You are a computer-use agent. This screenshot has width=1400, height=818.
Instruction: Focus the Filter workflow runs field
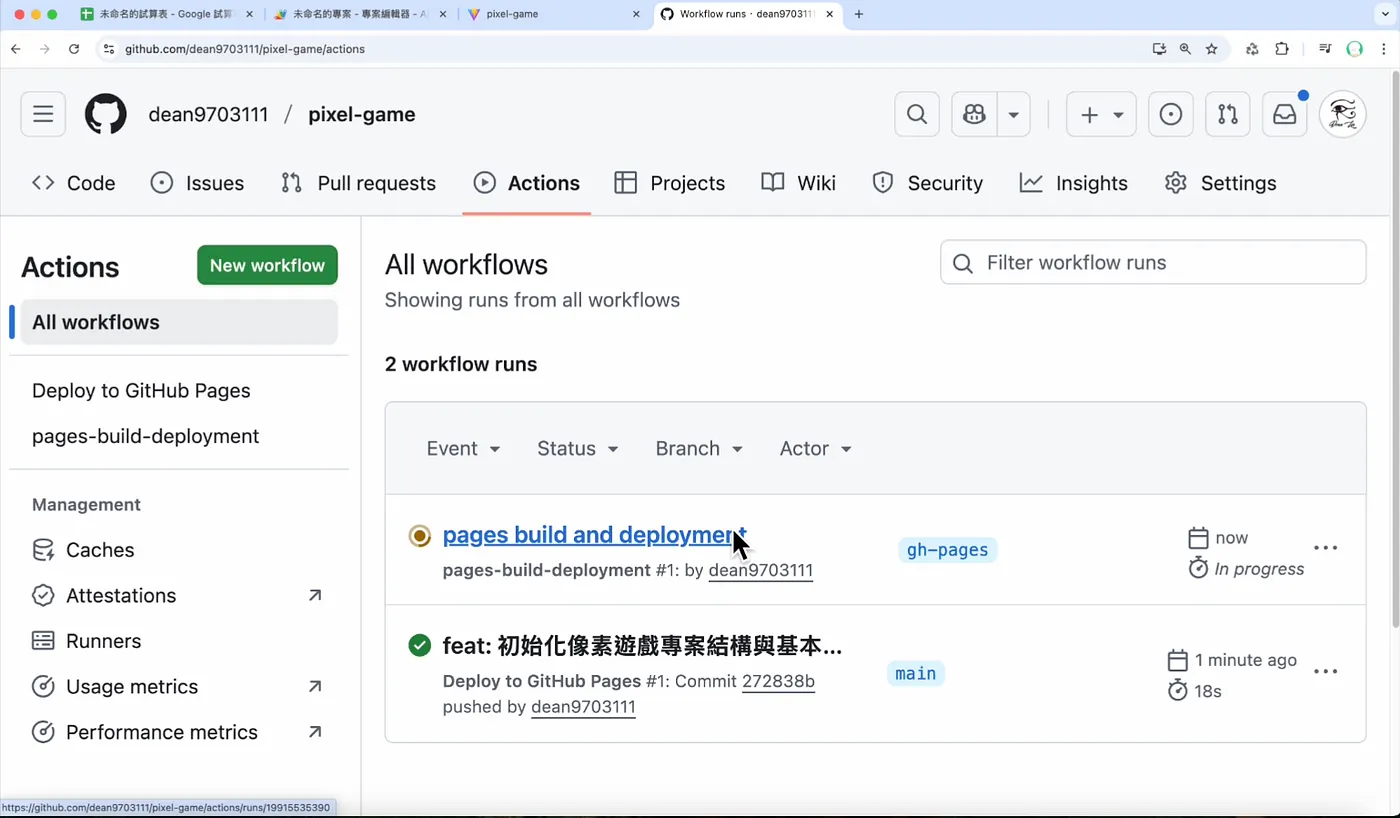(1153, 262)
